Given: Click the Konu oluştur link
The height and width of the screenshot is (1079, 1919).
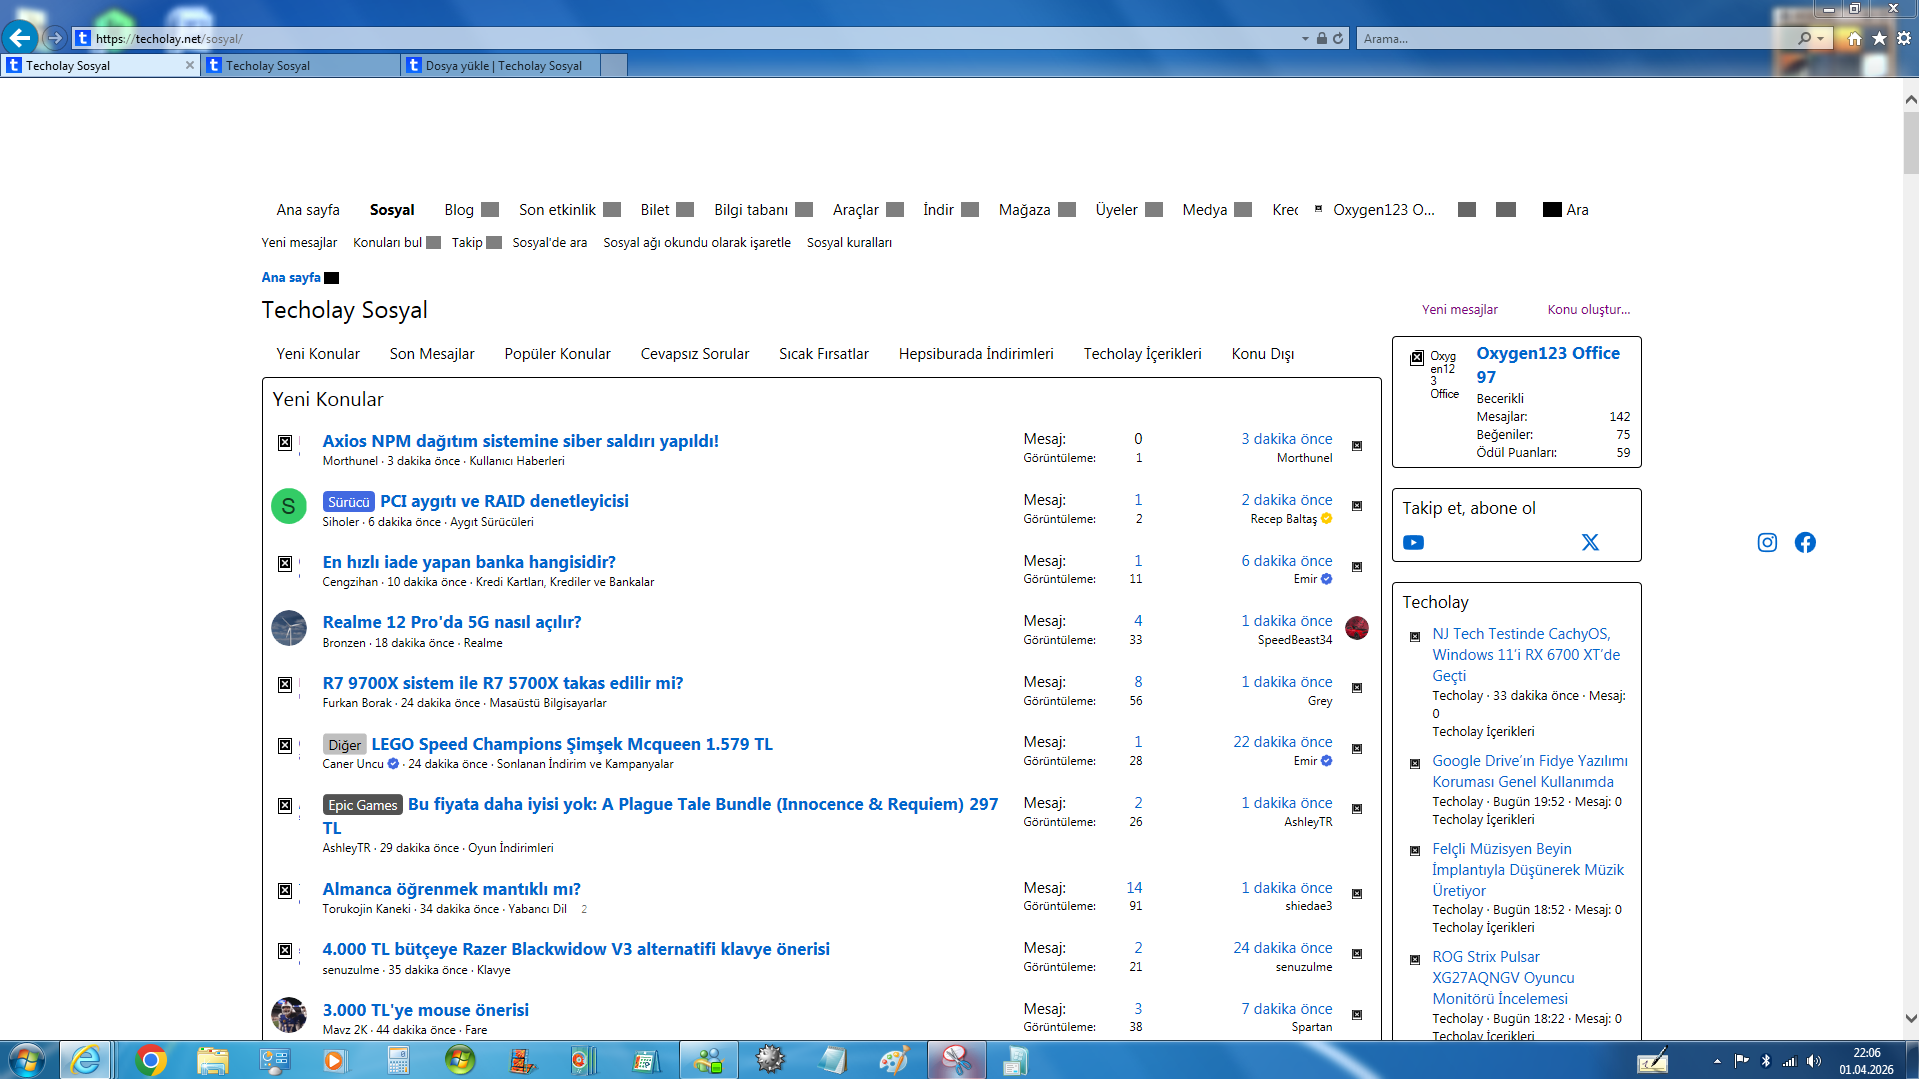Looking at the screenshot, I should coord(1589,310).
